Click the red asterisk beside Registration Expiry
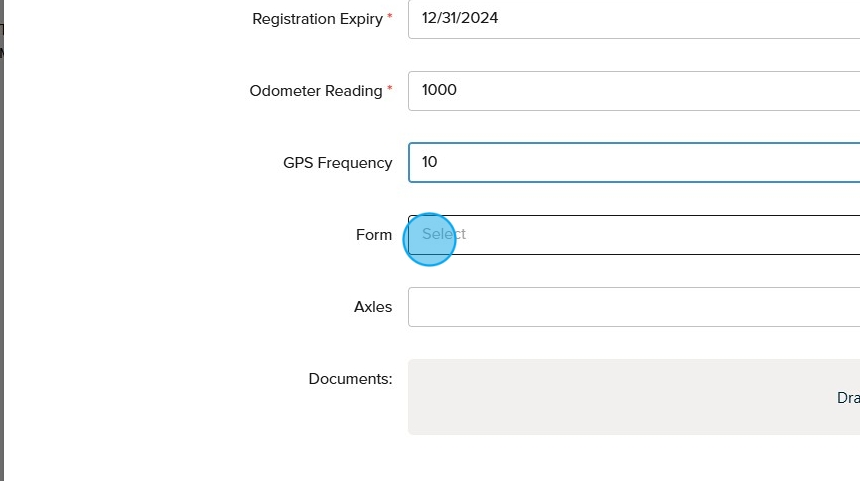Image resolution: width=860 pixels, height=481 pixels. click(390, 18)
